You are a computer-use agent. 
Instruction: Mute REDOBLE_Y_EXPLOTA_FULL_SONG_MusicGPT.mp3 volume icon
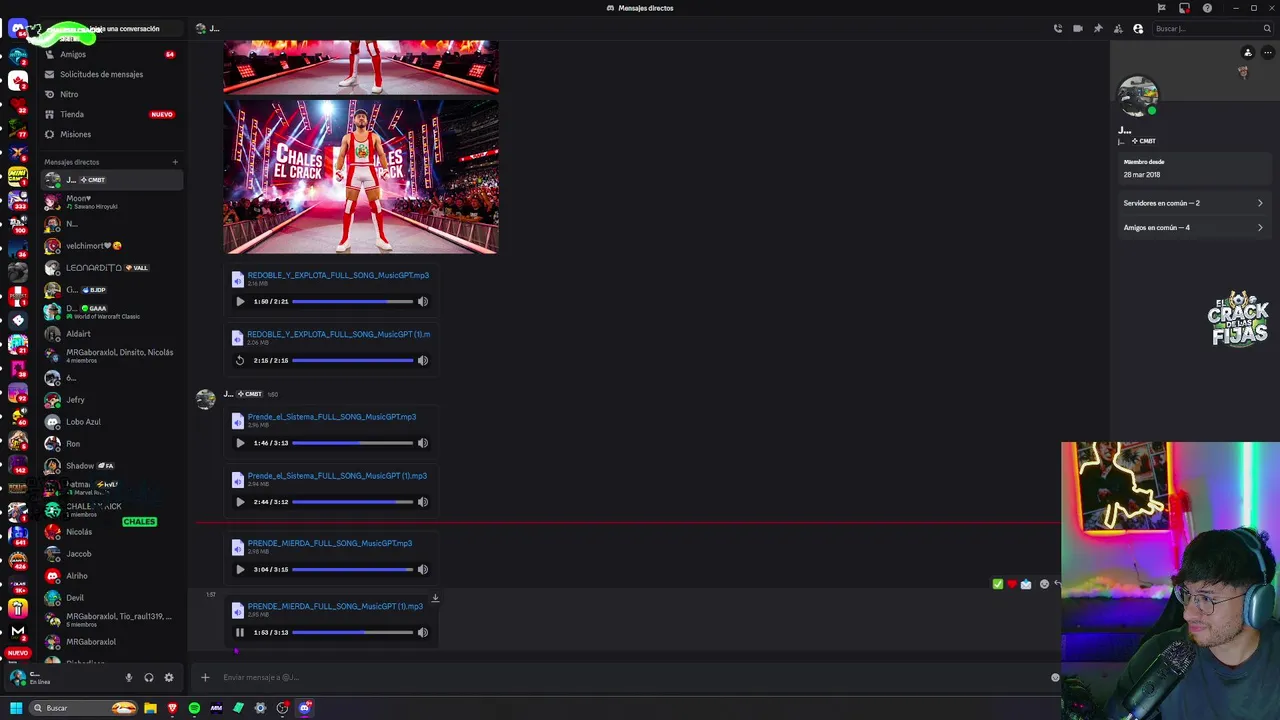pos(423,301)
